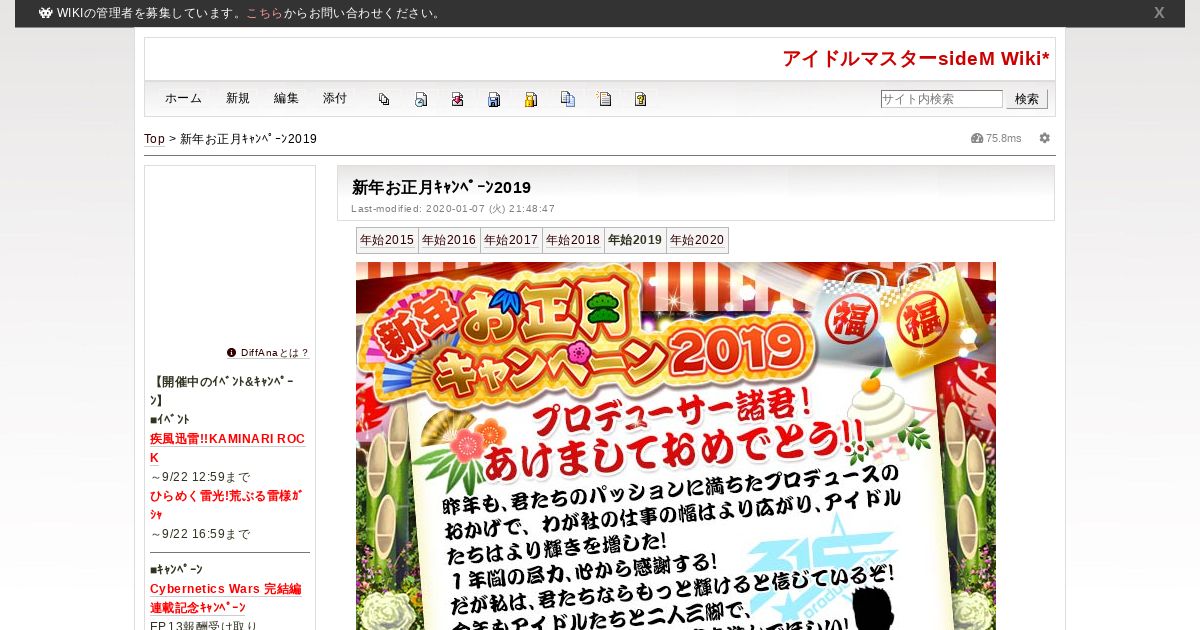Click the question mark help icon

click(641, 99)
